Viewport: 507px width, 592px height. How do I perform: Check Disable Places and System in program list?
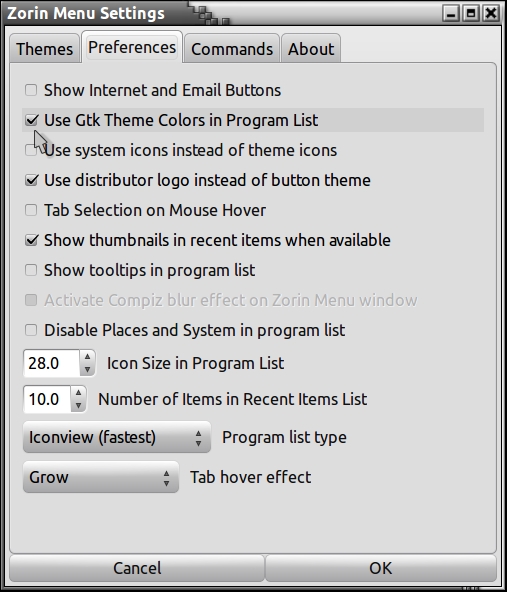coord(31,330)
